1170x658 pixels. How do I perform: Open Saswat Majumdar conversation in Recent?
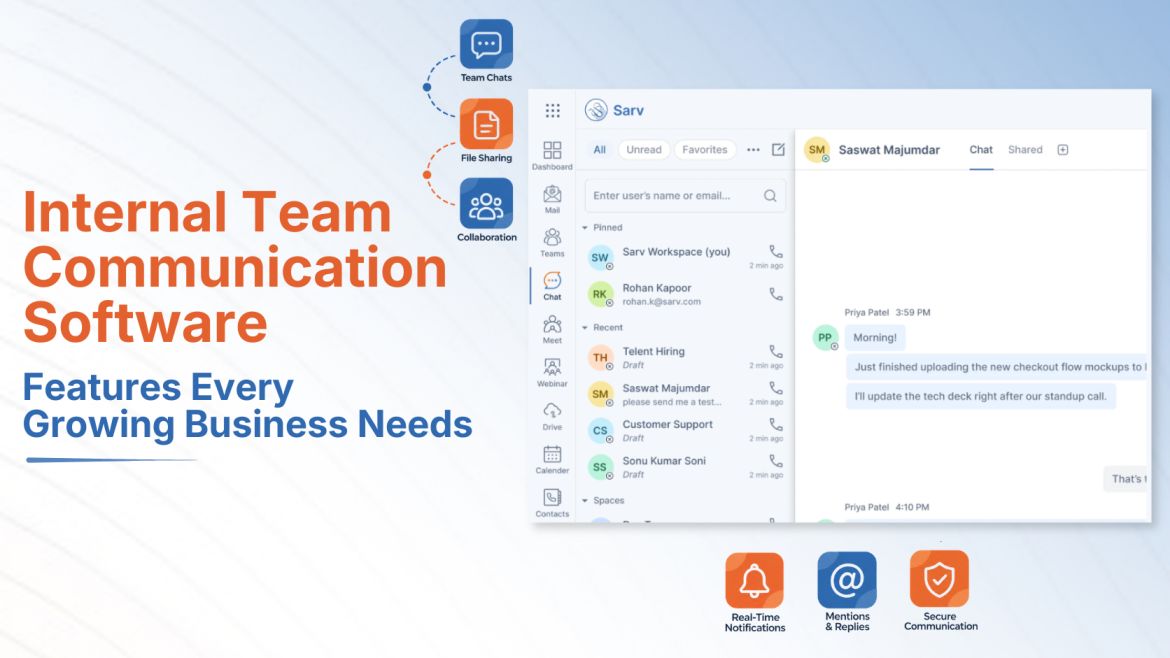click(685, 394)
